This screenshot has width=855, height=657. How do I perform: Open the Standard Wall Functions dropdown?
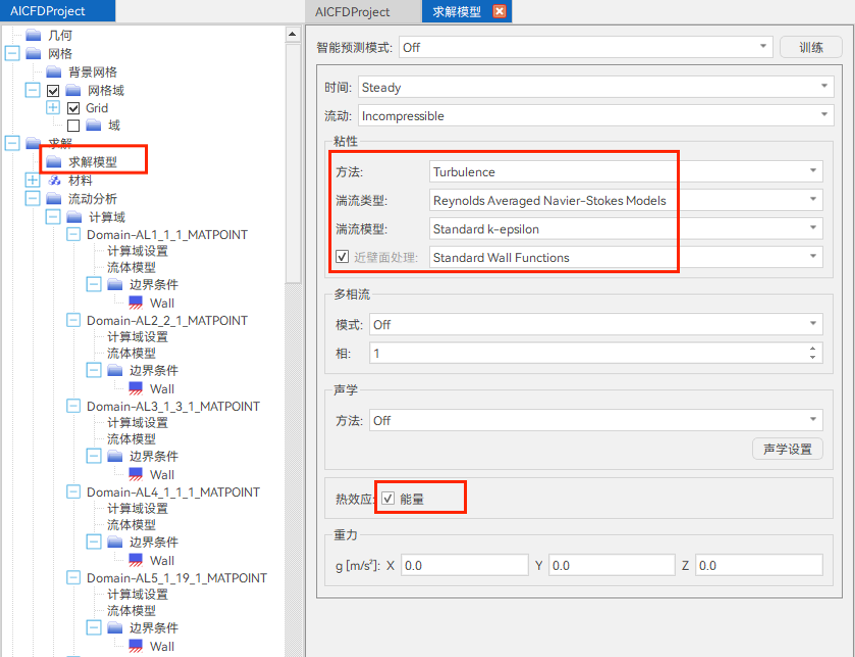[625, 257]
